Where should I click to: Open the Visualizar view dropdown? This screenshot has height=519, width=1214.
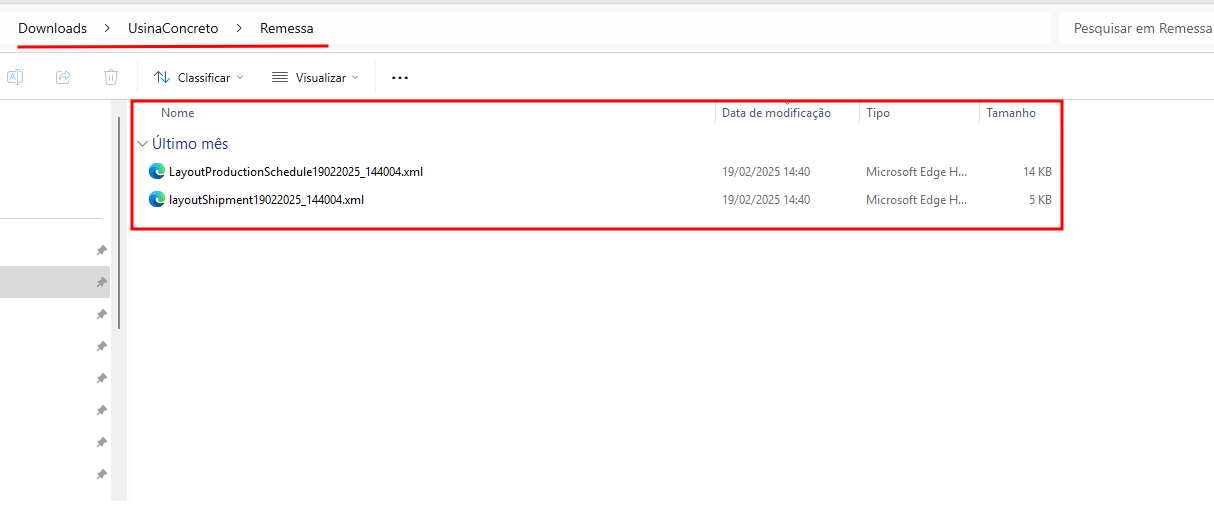click(315, 77)
